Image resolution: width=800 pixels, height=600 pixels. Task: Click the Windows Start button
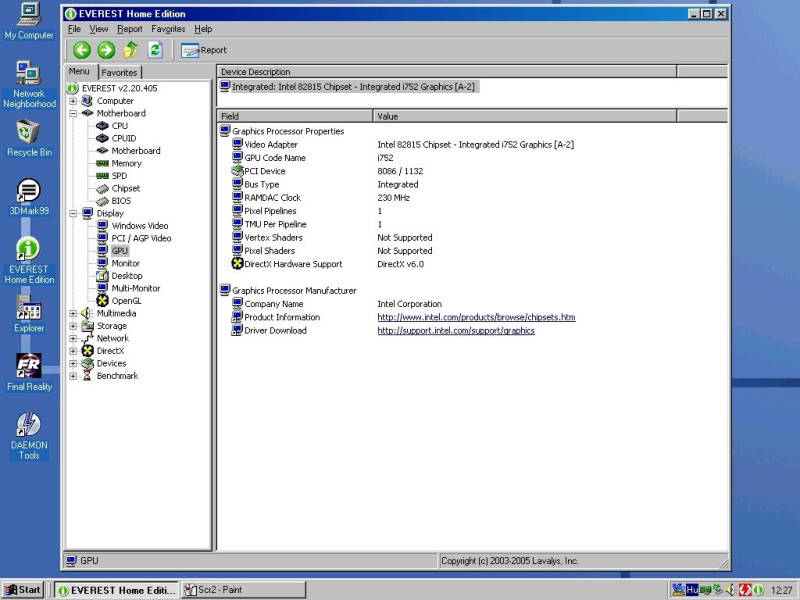(22, 590)
